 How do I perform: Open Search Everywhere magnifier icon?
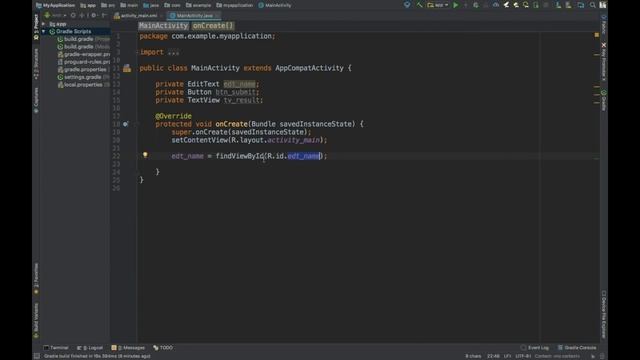[593, 5]
